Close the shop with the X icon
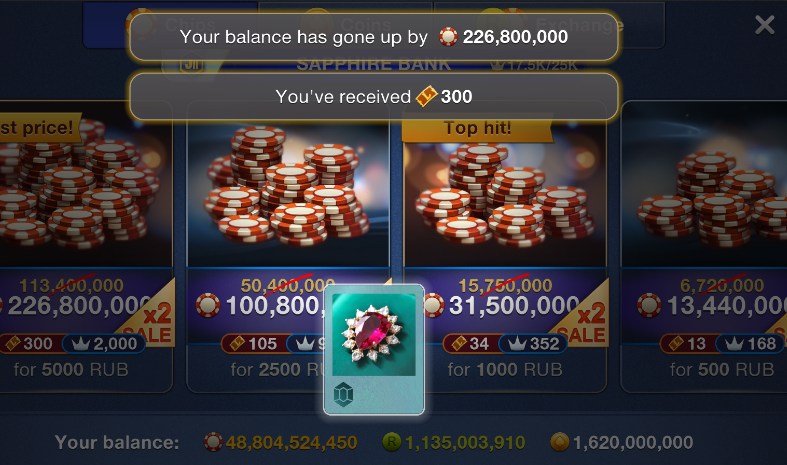Viewport: 787px width, 465px height. [764, 24]
